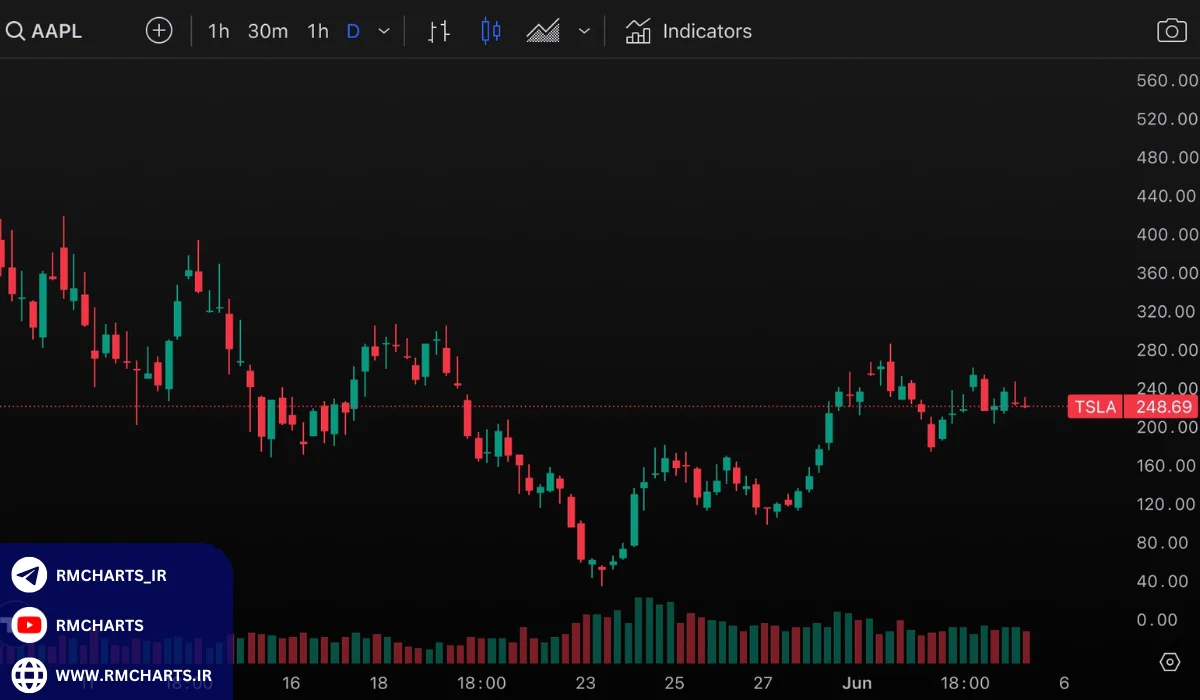Click the TSLA 248.69 price label

click(1132, 407)
